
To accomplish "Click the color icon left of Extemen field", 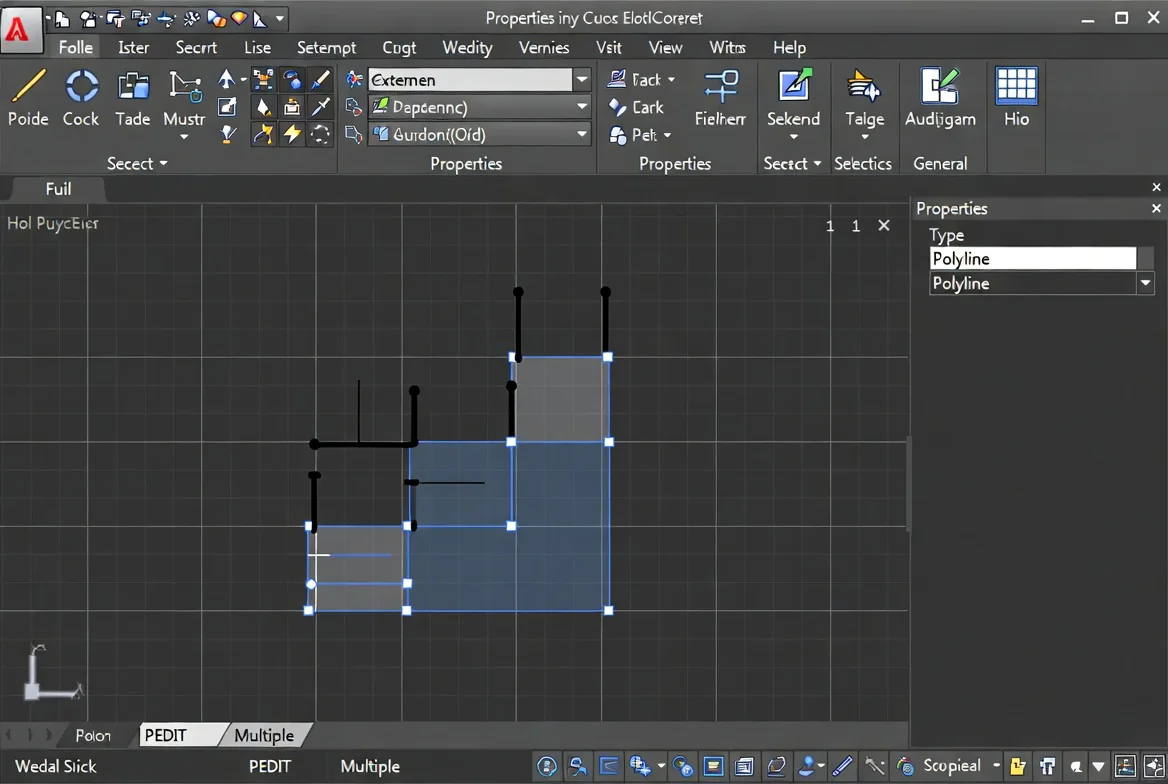I will 355,79.
